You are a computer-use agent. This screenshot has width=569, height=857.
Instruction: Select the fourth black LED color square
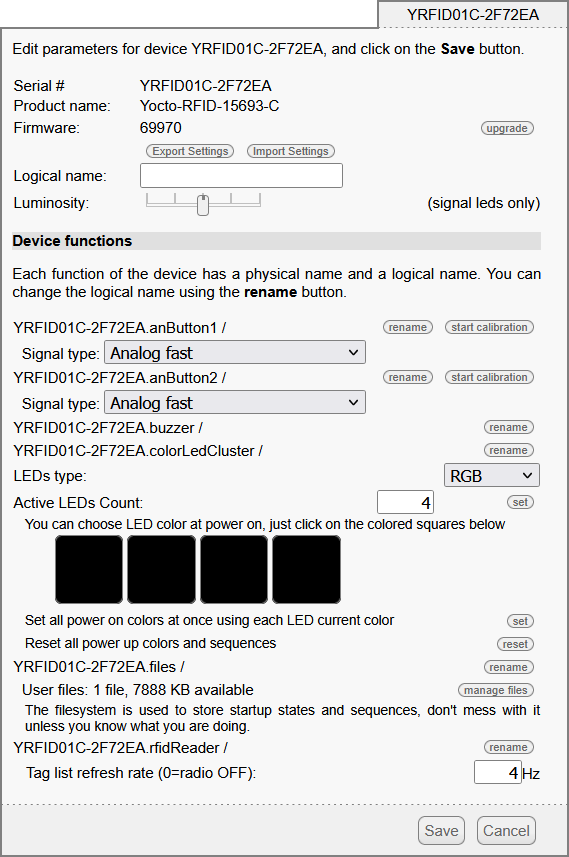click(x=306, y=569)
